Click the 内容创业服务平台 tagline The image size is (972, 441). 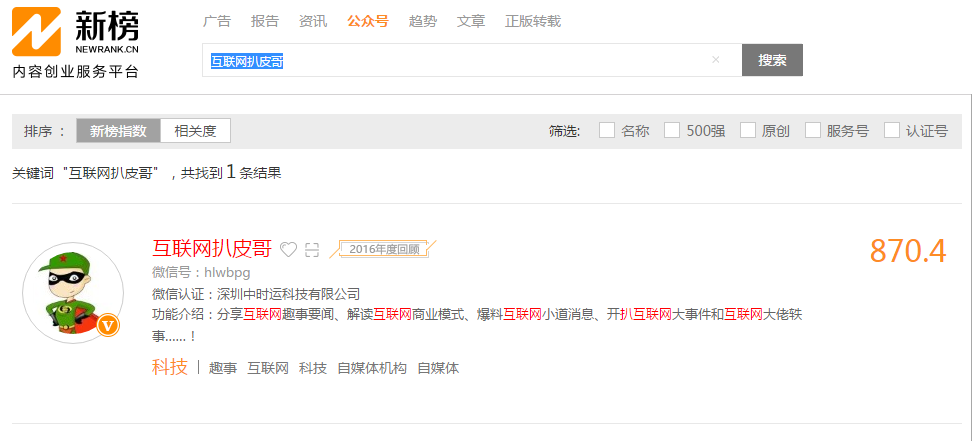point(76,72)
